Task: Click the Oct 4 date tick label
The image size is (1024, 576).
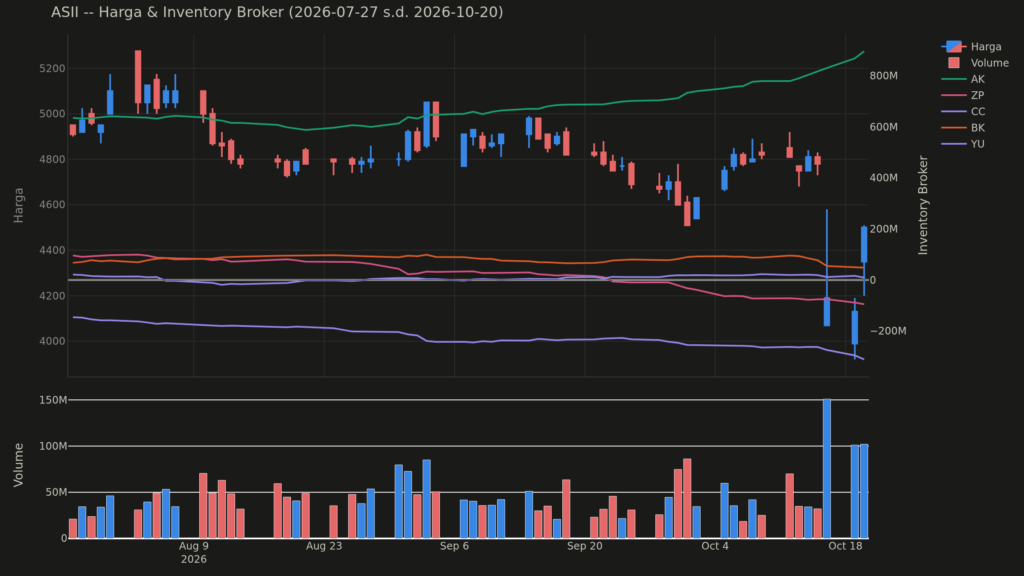Action: [714, 546]
